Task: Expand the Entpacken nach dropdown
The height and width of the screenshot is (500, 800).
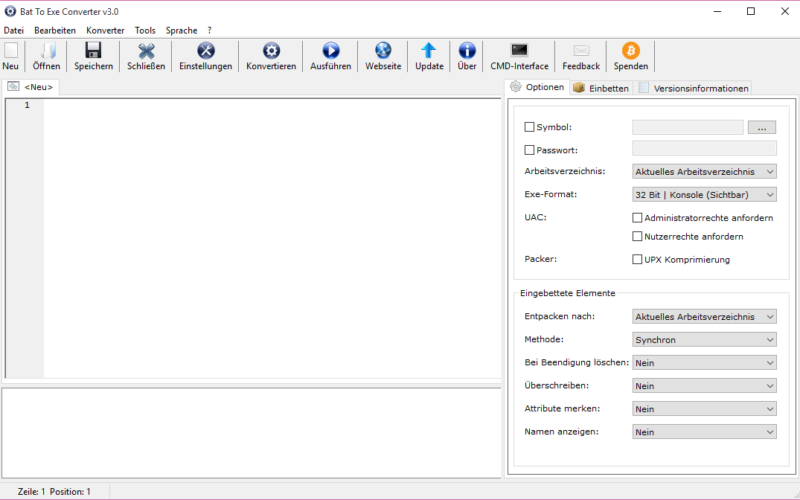Action: (704, 316)
